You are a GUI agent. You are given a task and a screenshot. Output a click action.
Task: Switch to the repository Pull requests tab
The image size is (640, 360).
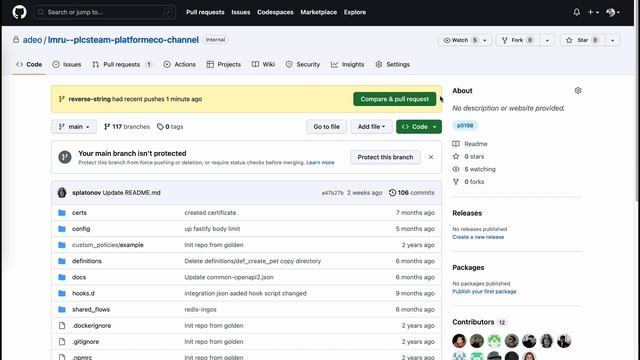click(122, 64)
